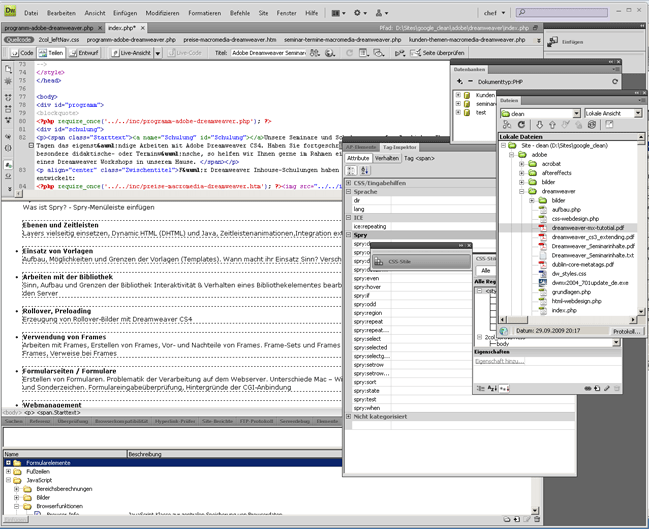Click the Einfügen panel icon
The image size is (649, 529).
click(x=553, y=41)
